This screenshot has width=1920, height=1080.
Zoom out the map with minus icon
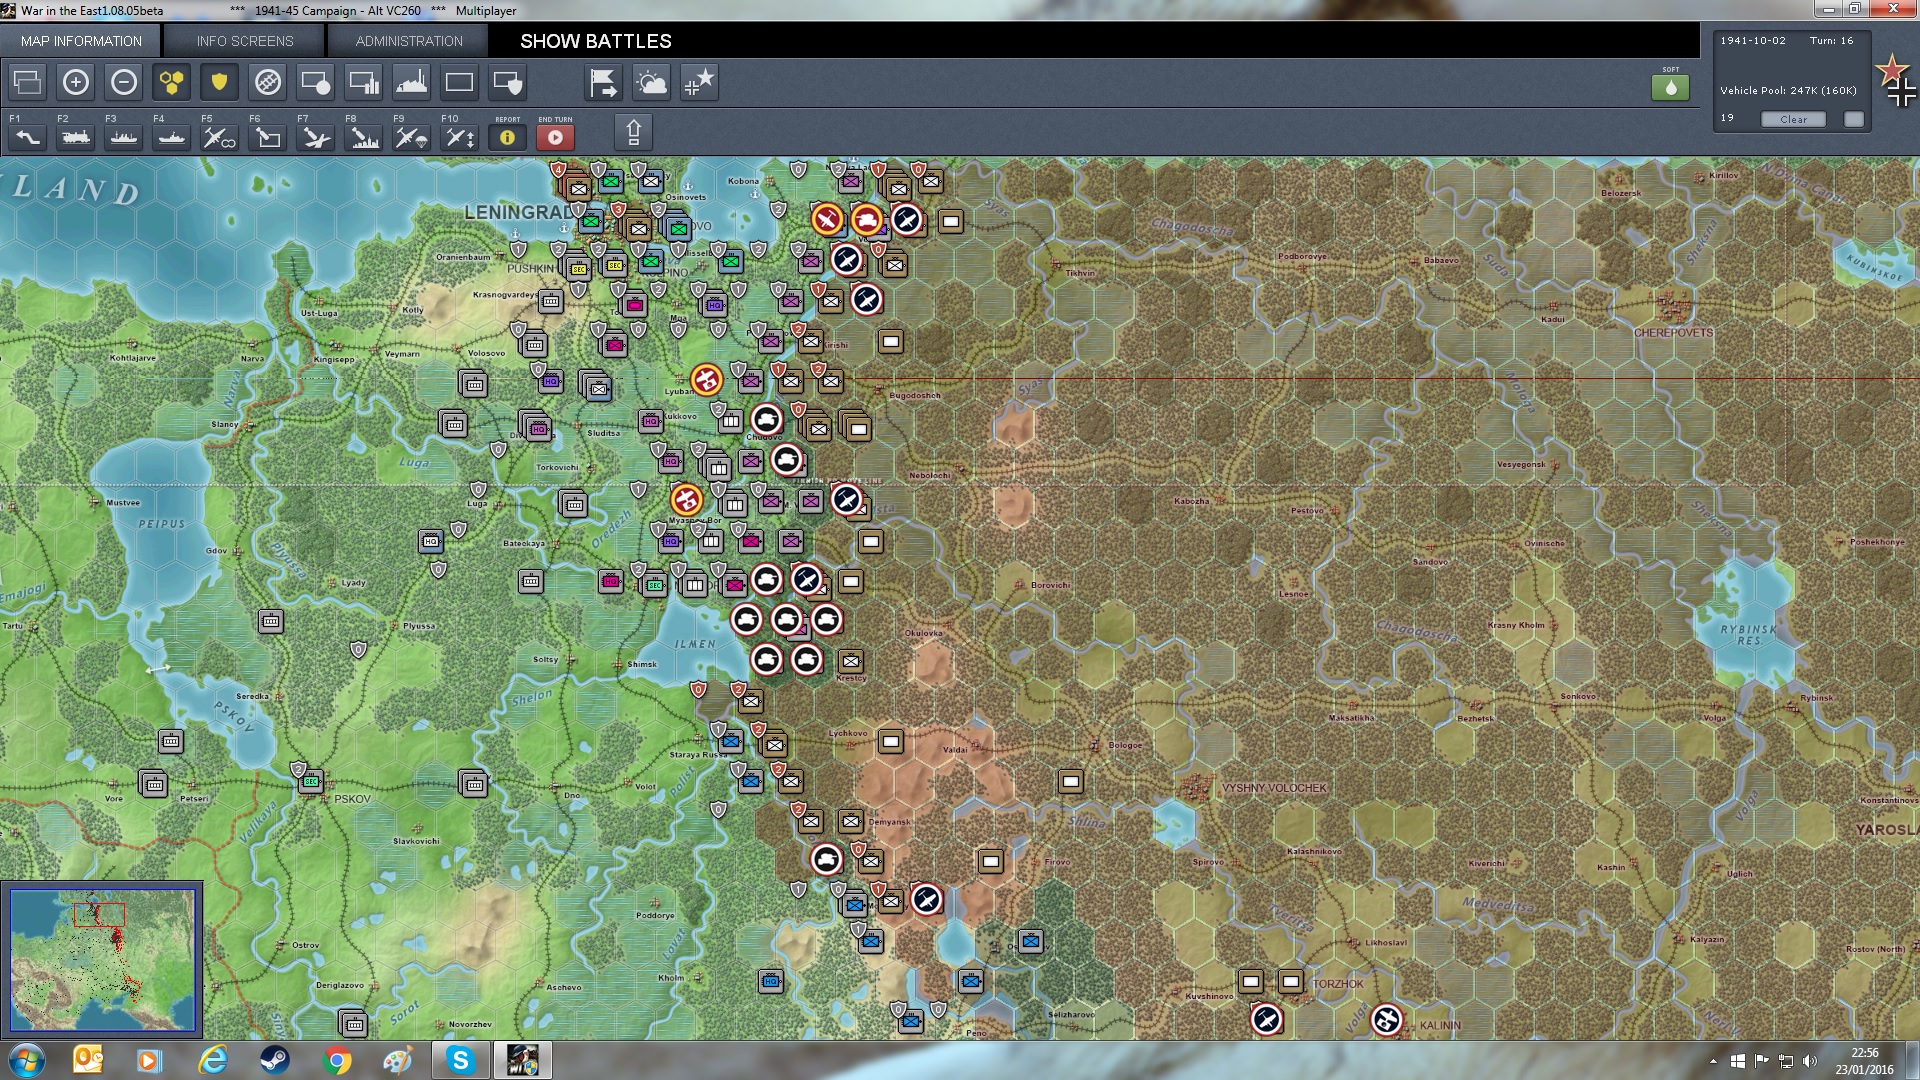pos(124,82)
